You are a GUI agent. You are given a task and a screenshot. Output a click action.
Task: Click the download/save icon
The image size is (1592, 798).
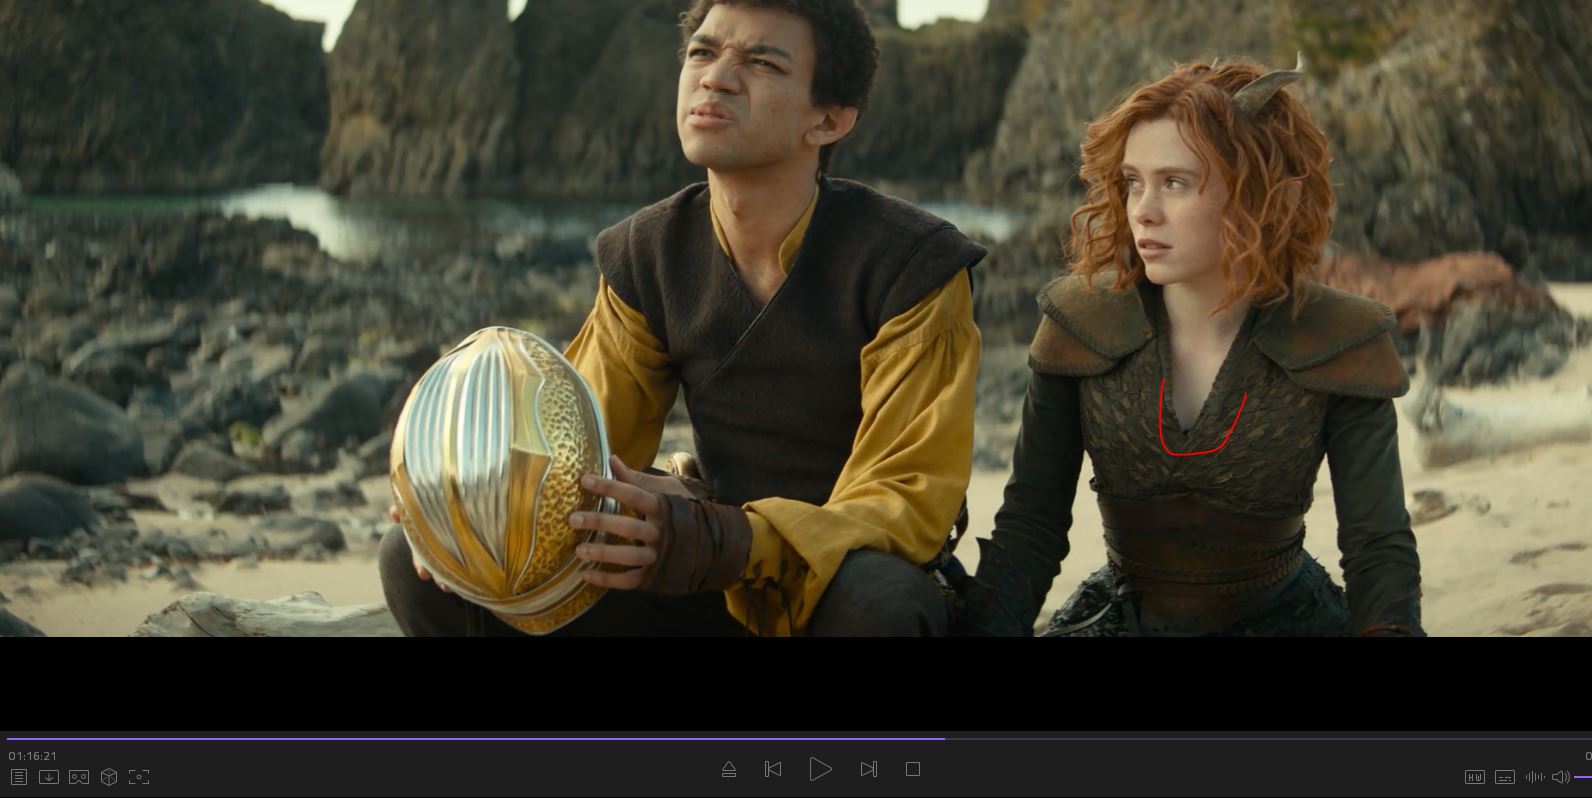point(48,777)
